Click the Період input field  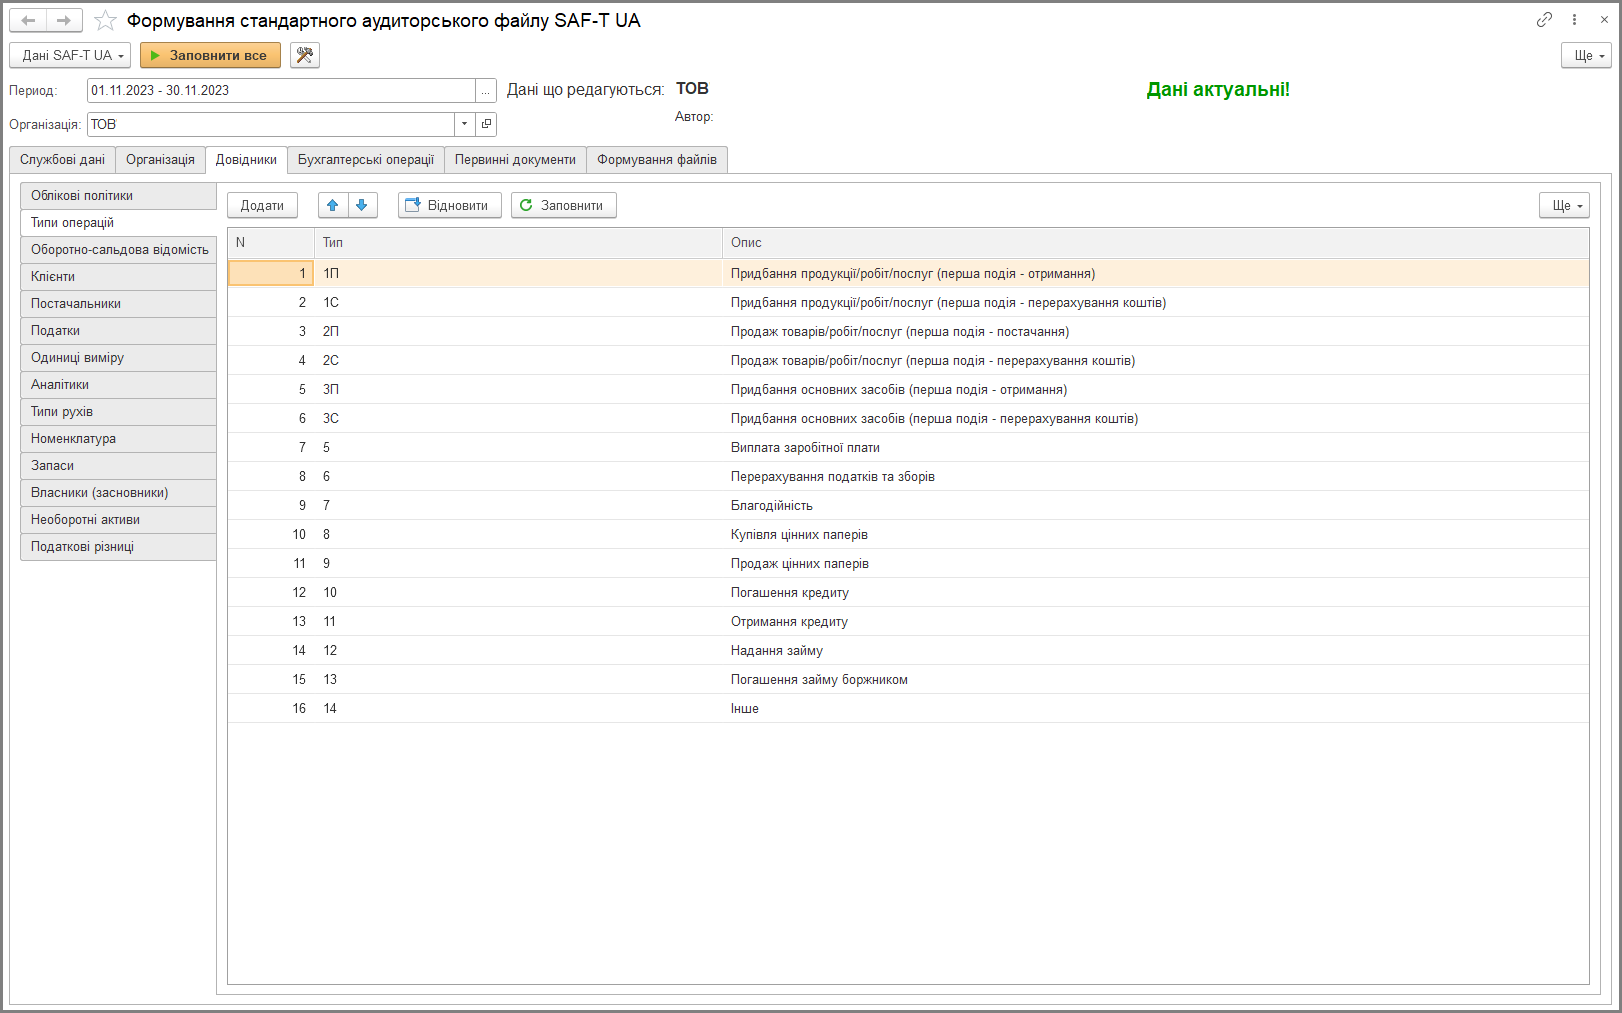pyautogui.click(x=281, y=90)
